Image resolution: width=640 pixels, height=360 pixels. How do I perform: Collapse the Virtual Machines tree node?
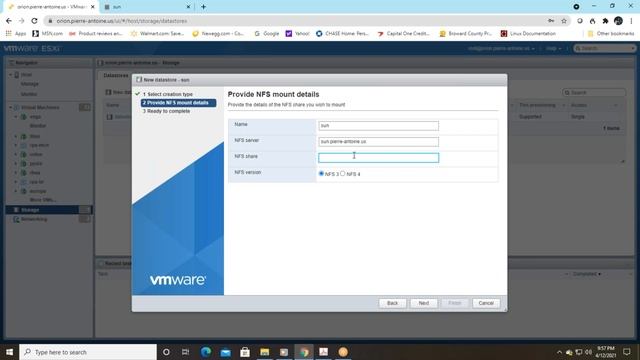click(11, 107)
